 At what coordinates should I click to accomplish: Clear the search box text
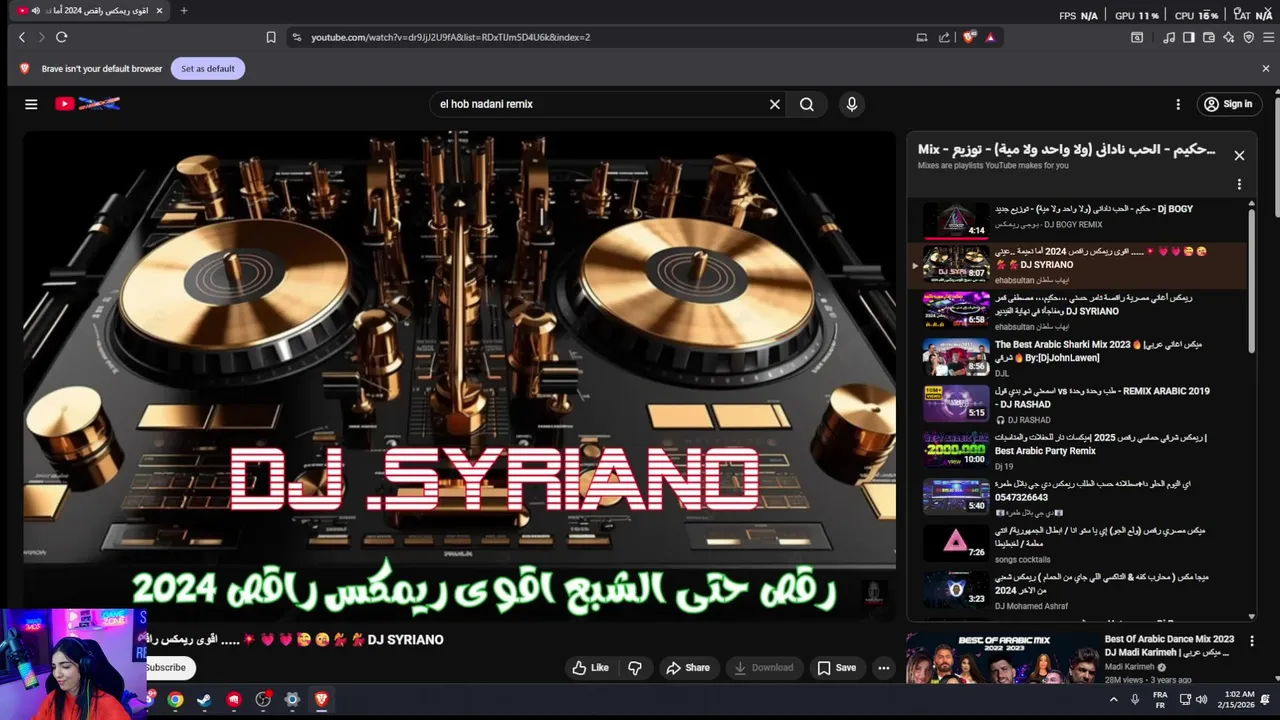click(x=774, y=104)
